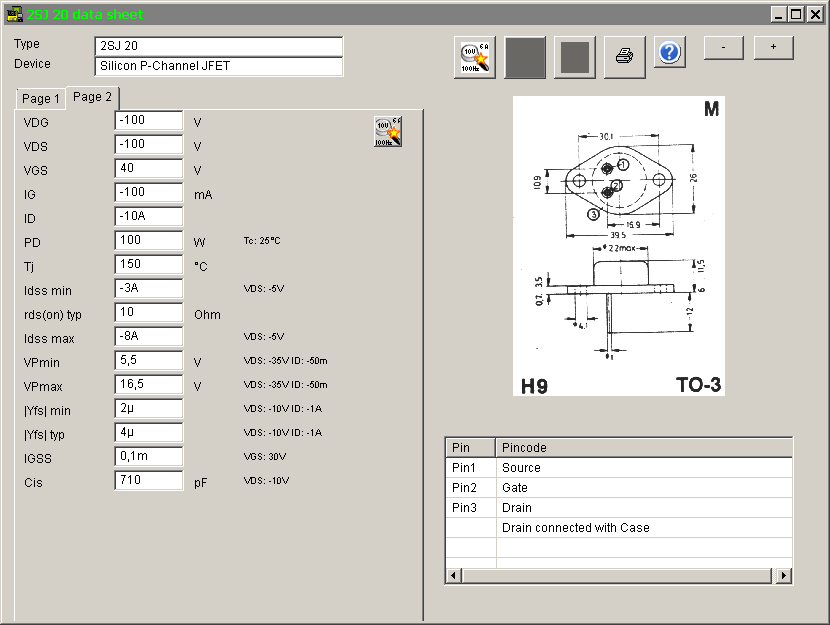Select the Gate cell in pin table

coord(644,488)
